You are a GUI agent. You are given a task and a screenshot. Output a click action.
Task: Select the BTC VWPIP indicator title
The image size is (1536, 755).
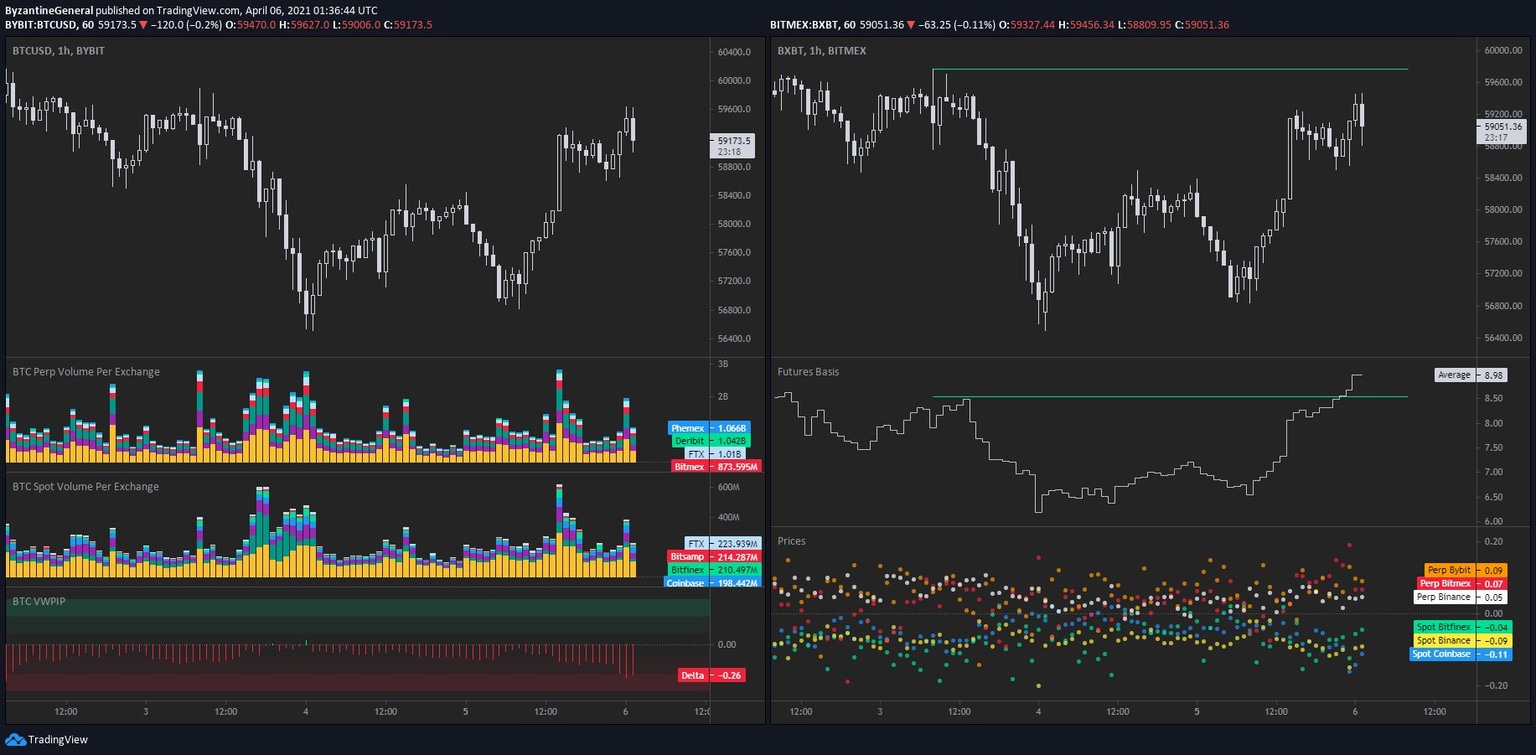38,602
